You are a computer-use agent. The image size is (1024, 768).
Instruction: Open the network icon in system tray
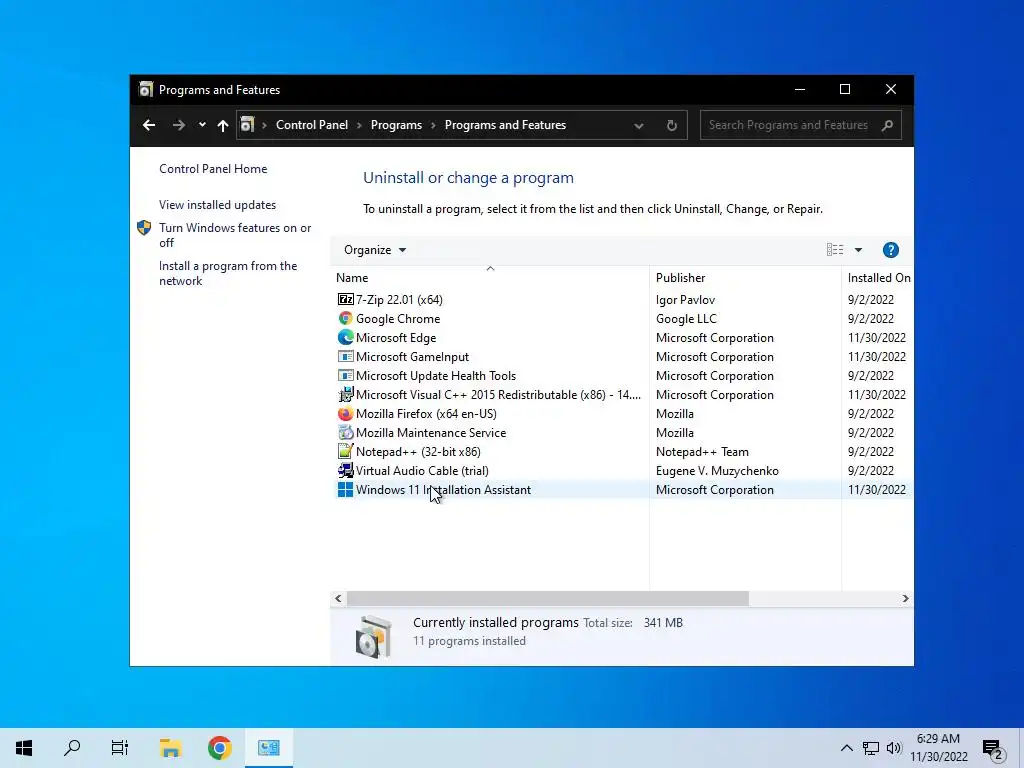pos(871,748)
